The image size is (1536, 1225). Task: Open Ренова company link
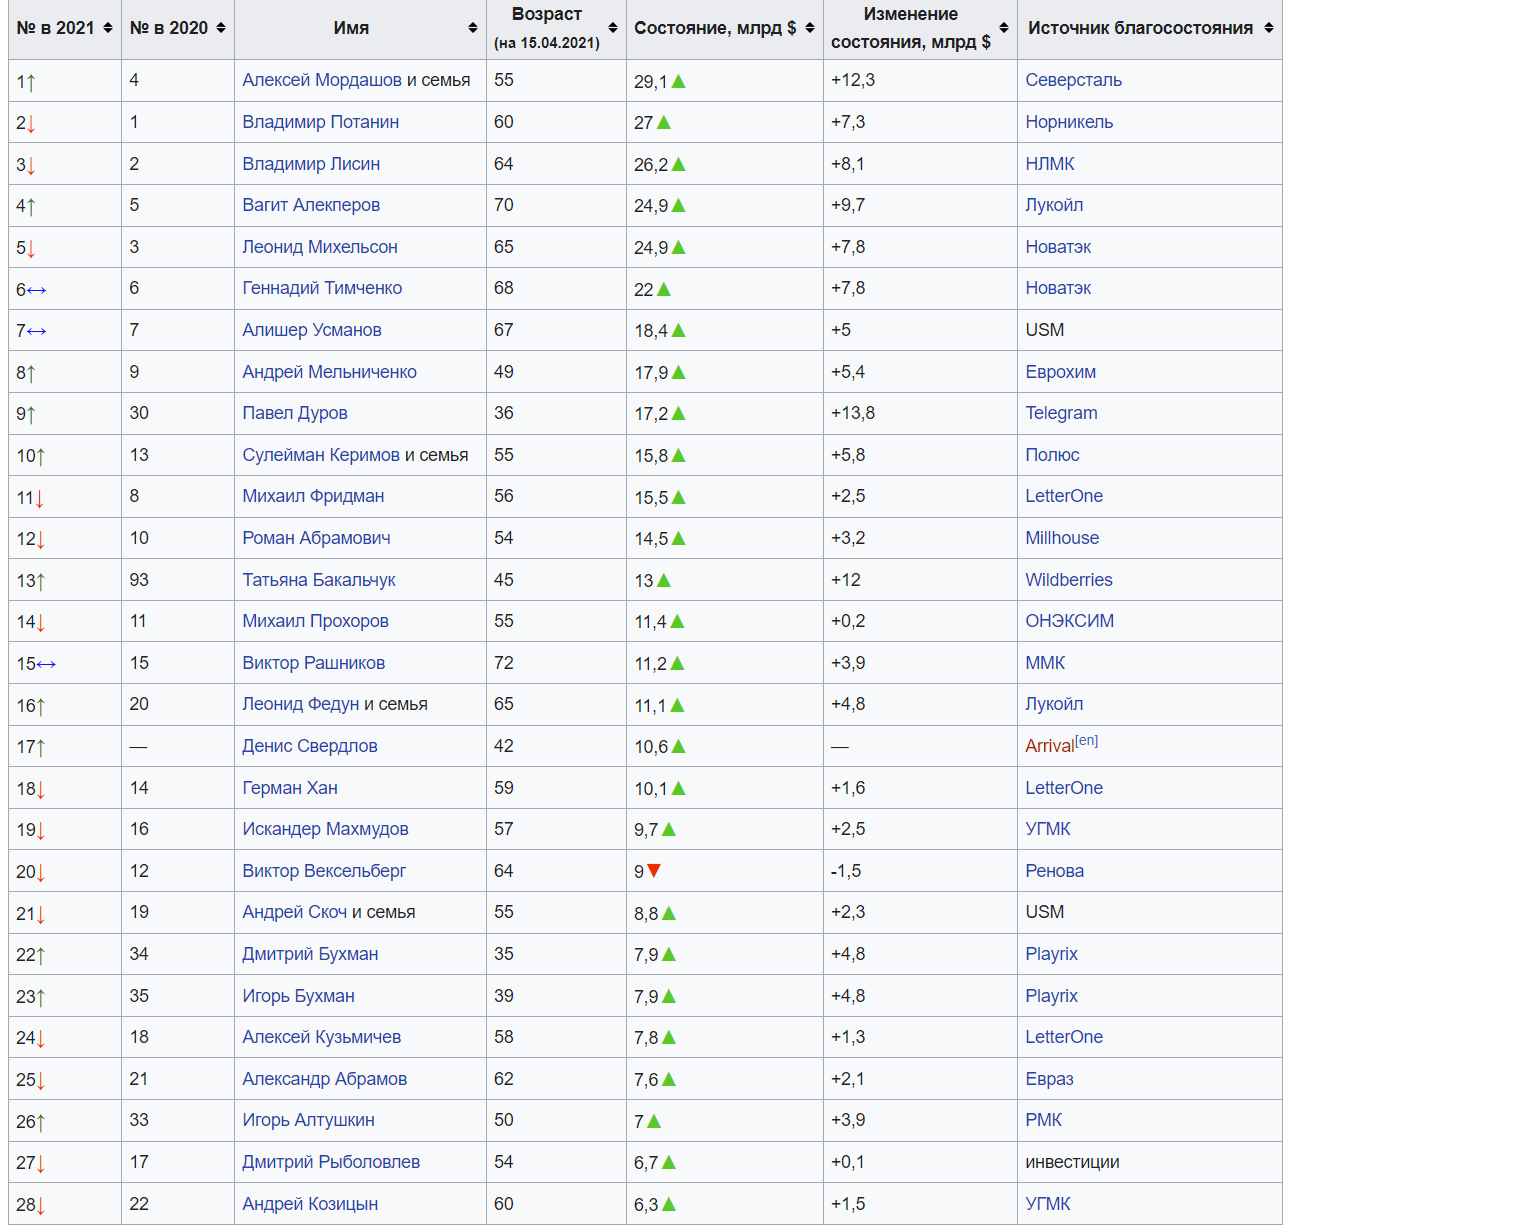pos(1054,871)
